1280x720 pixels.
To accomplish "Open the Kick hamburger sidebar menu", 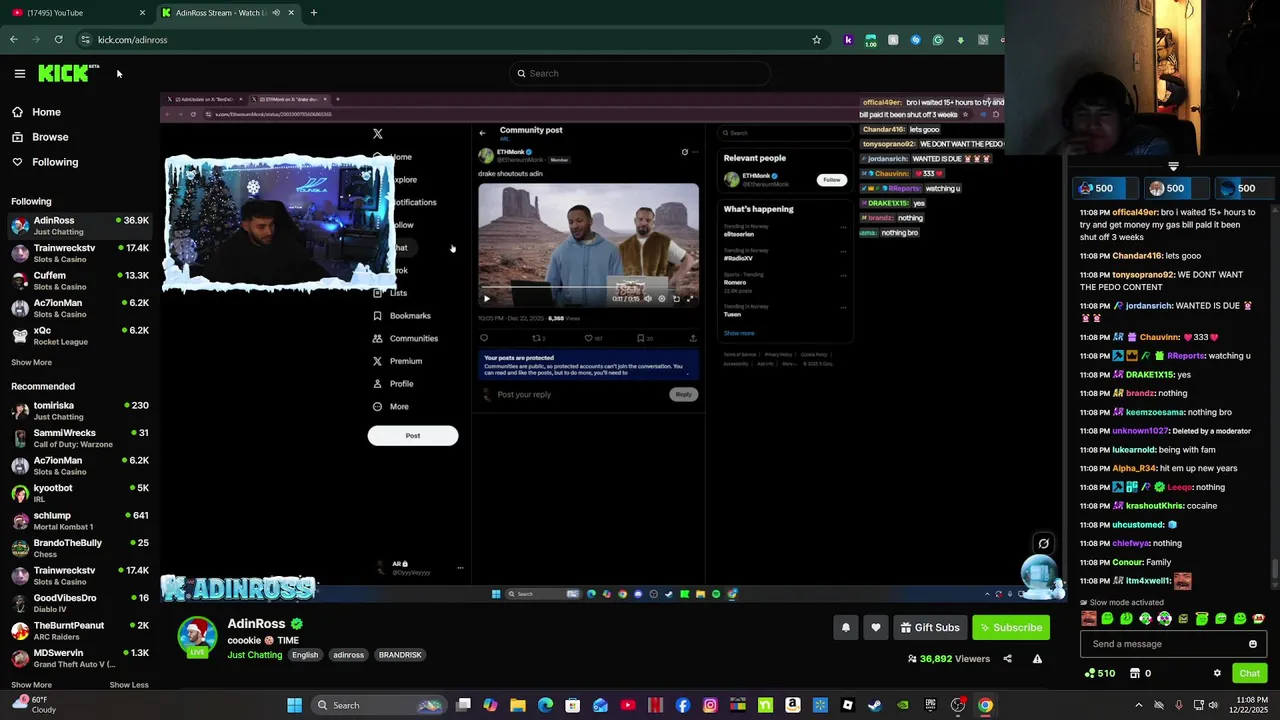I will pyautogui.click(x=19, y=73).
